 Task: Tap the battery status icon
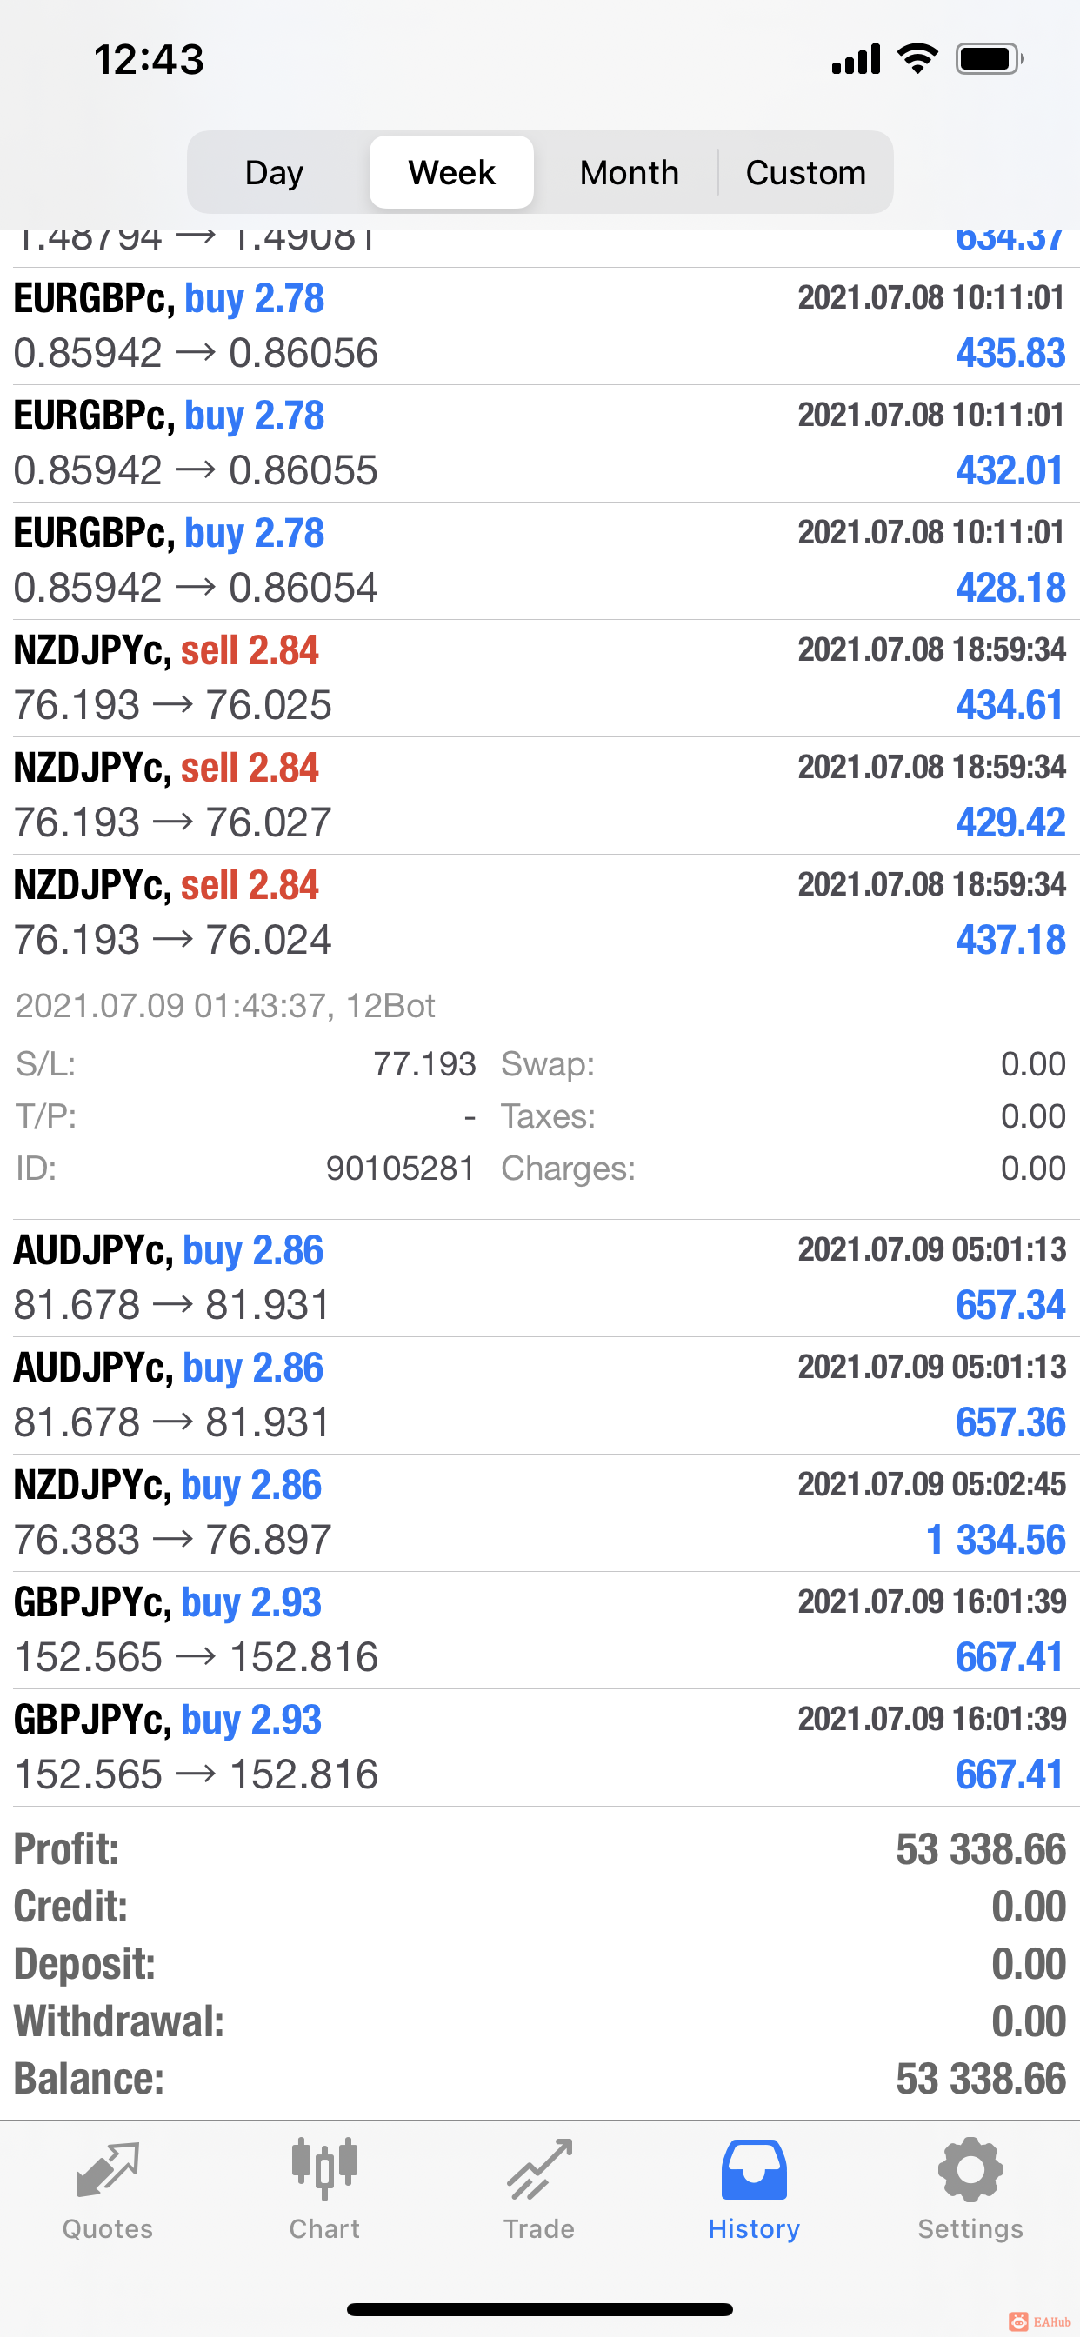989,59
